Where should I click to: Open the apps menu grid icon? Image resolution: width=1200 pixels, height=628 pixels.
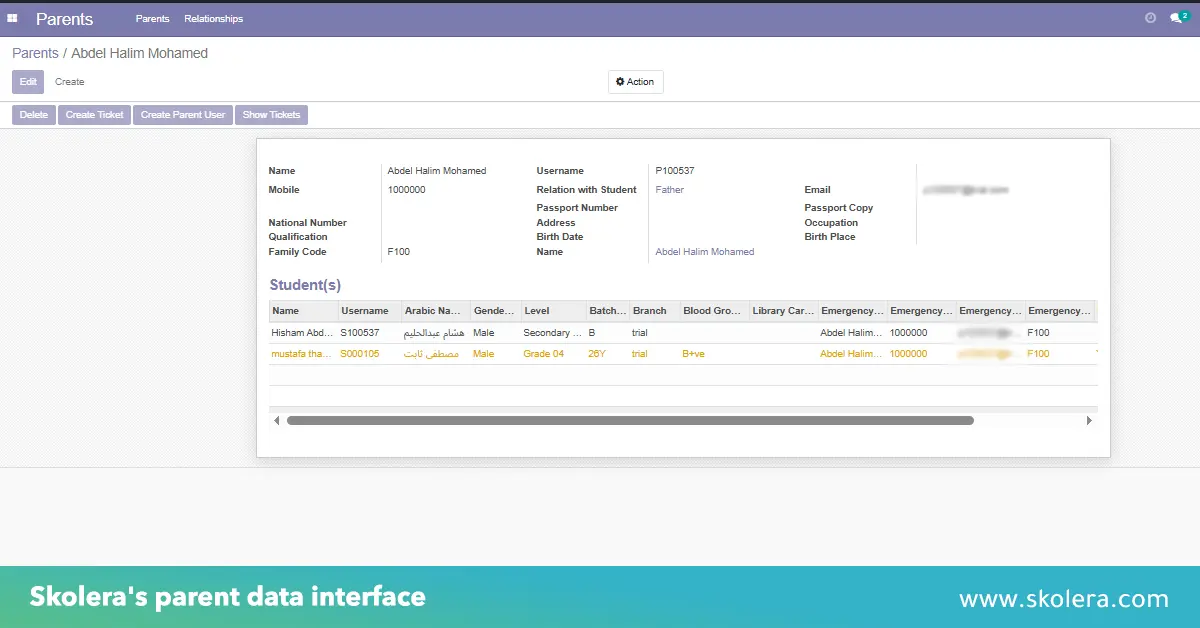tap(13, 18)
